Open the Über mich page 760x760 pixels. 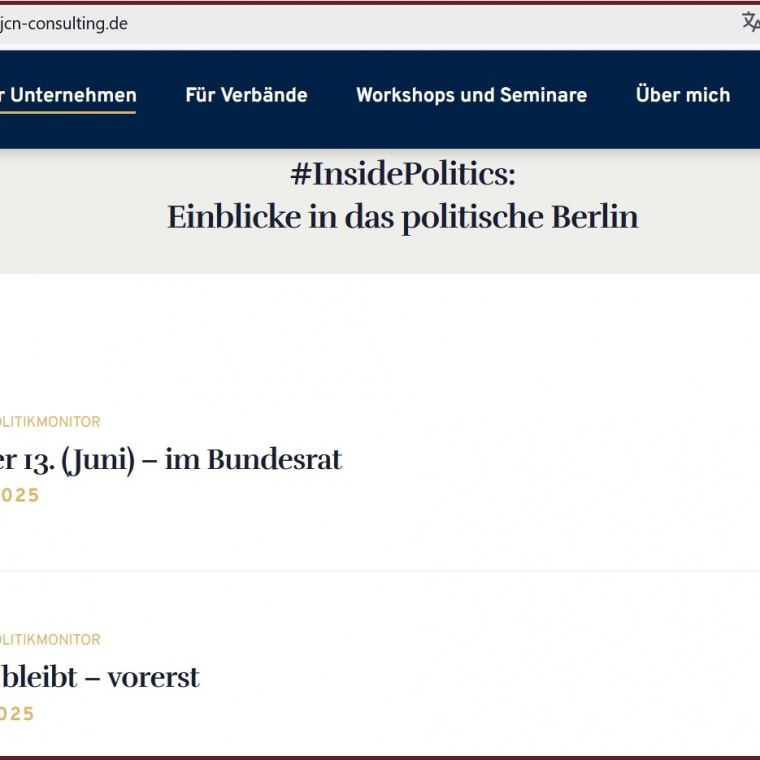point(683,95)
